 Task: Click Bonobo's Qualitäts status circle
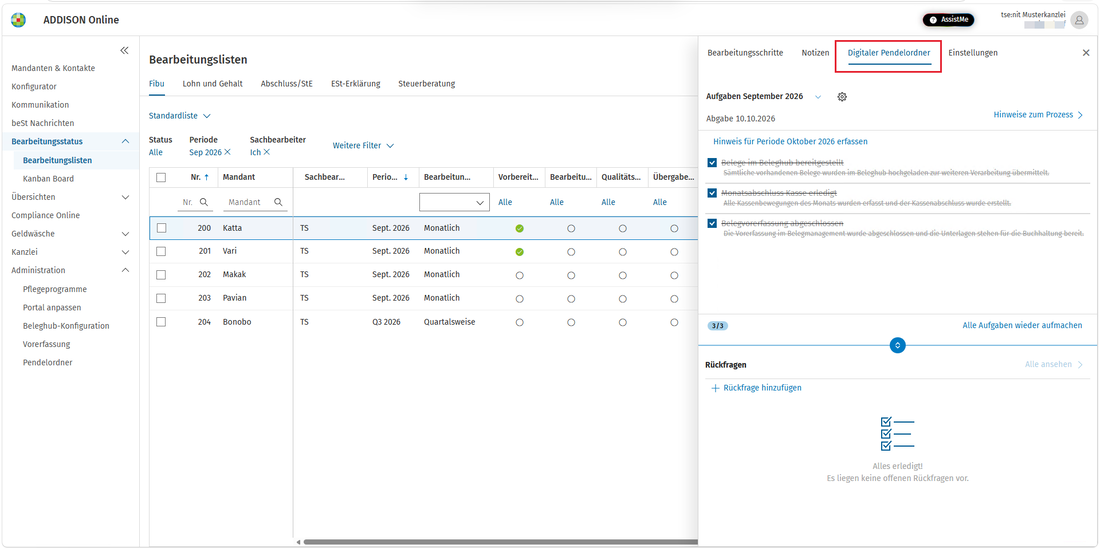622,323
